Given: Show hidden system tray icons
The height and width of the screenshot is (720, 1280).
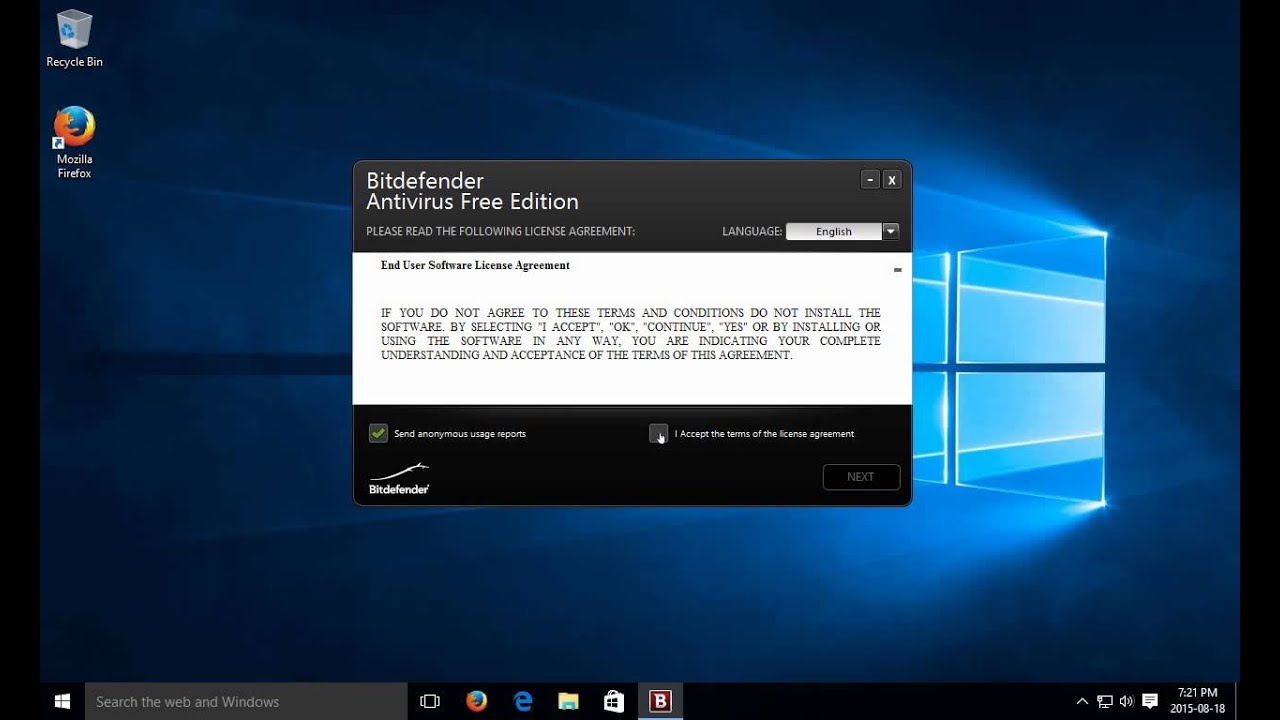Looking at the screenshot, I should [x=1082, y=701].
